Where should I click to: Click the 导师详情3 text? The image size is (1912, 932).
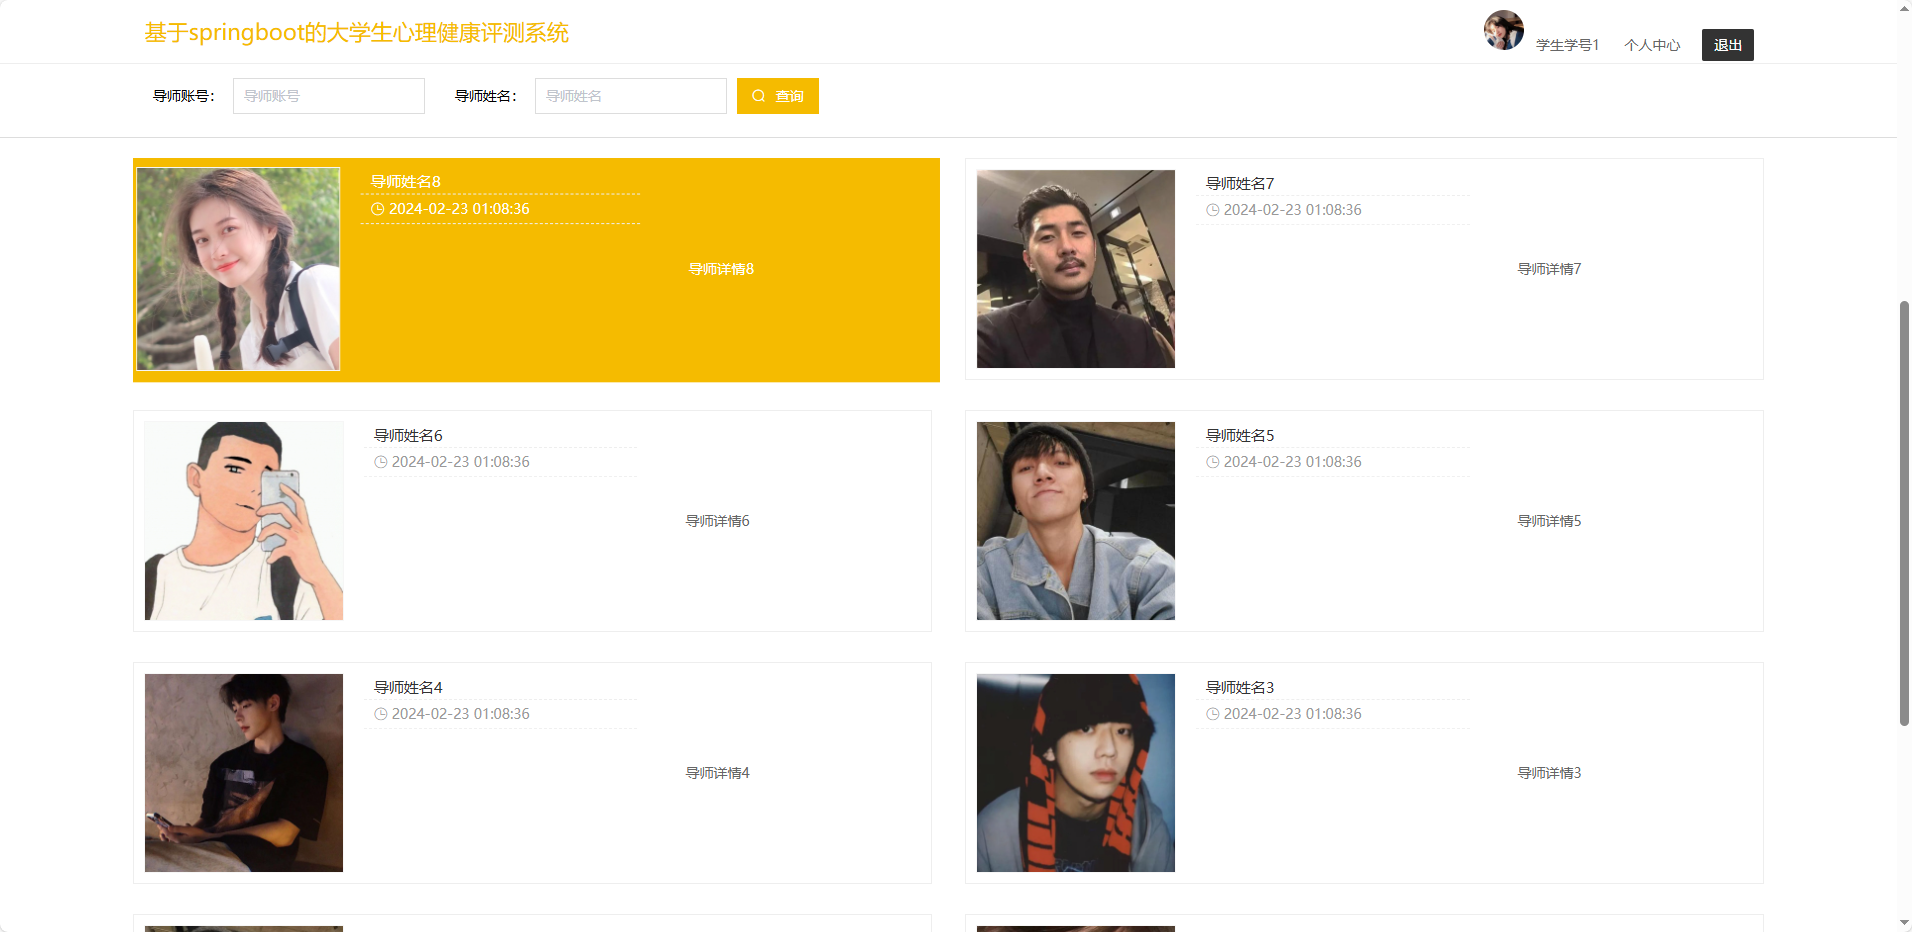click(1549, 773)
